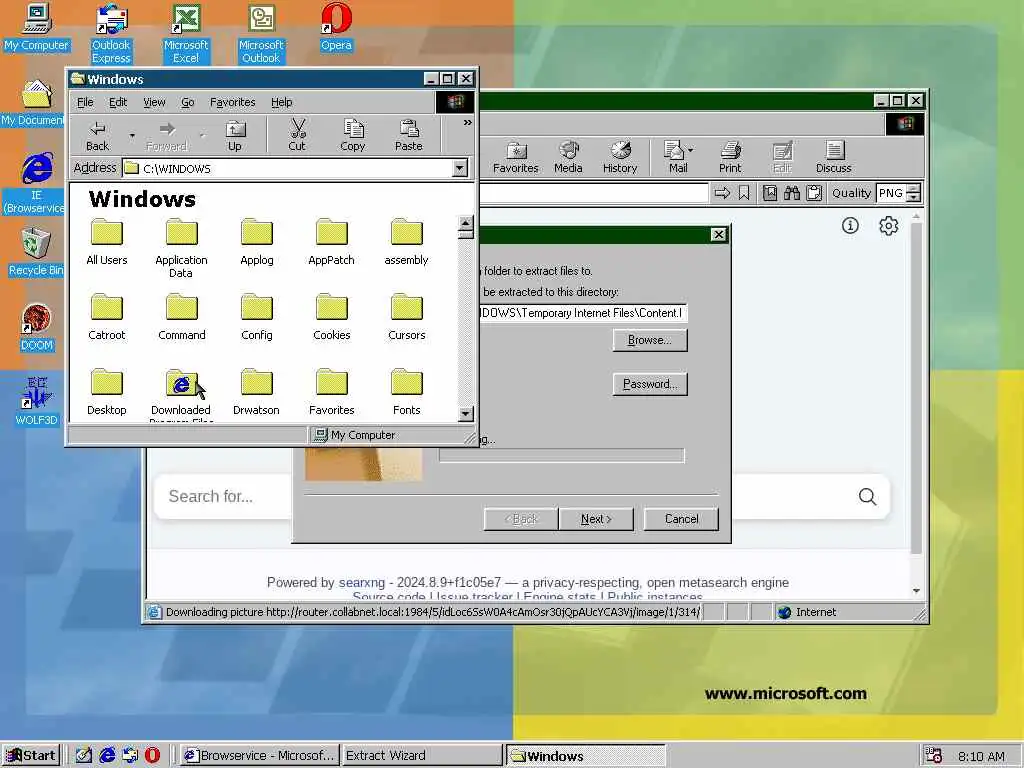Open Microsoft Outlook desktop shortcut
Viewport: 1024px width, 768px height.
pyautogui.click(x=261, y=34)
